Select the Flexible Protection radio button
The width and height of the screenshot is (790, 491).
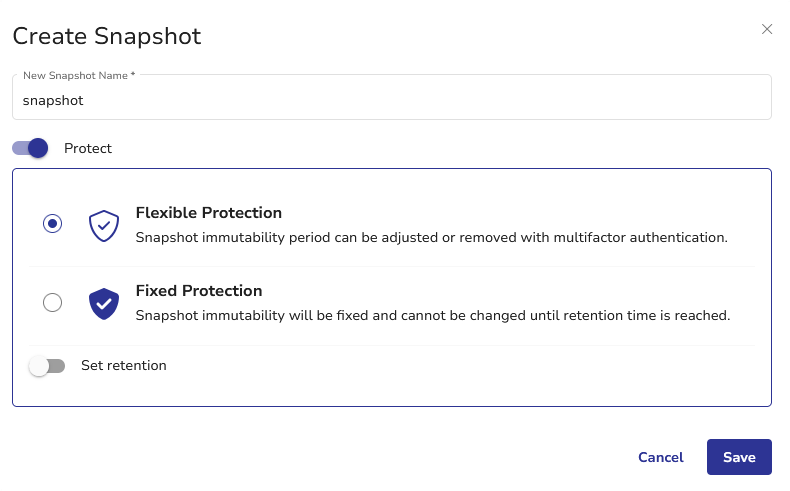[53, 224]
